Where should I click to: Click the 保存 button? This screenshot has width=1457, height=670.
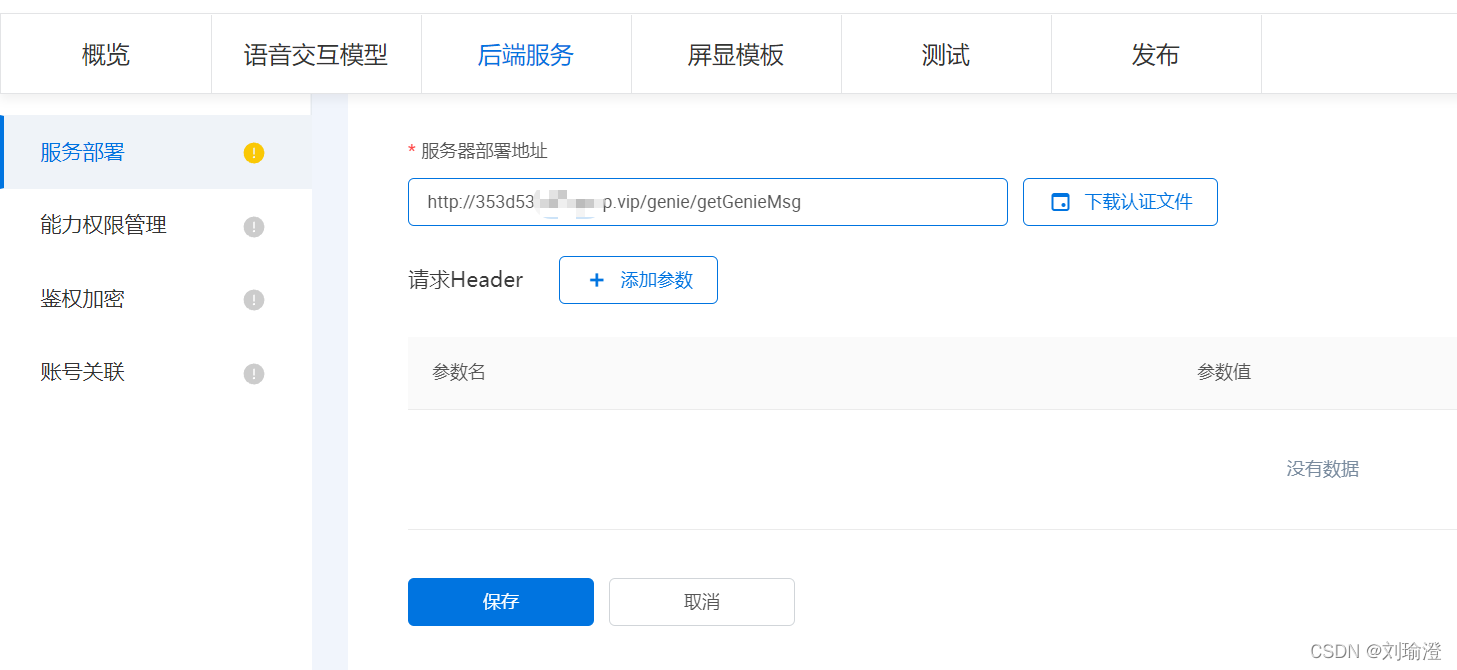[501, 602]
